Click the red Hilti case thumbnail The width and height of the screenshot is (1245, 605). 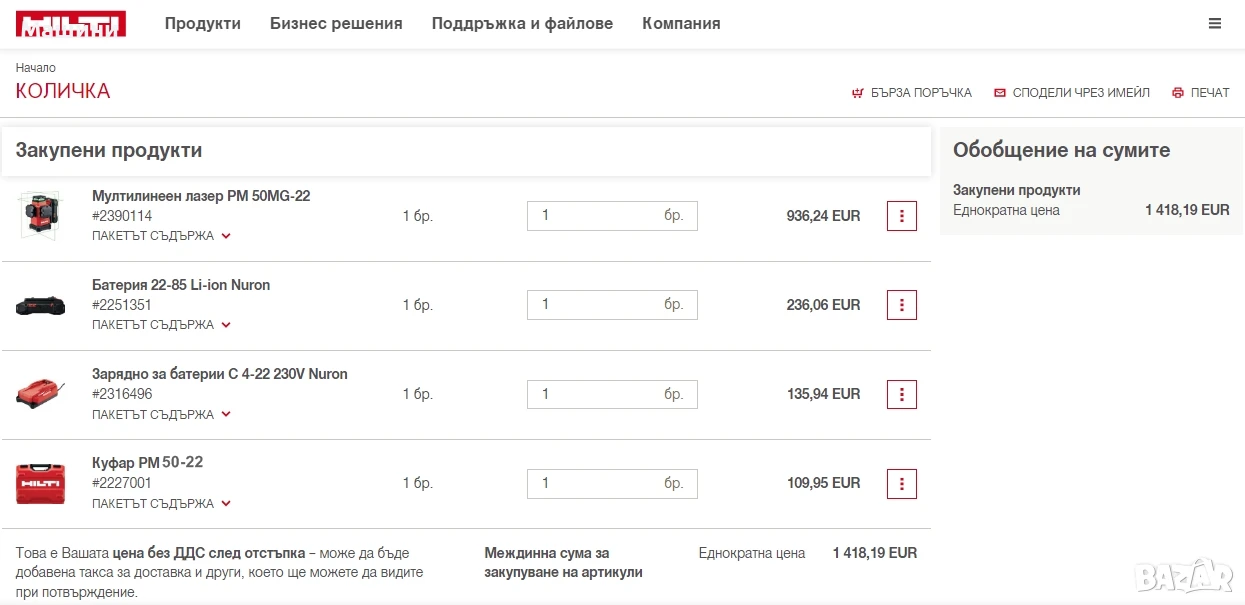pos(40,484)
